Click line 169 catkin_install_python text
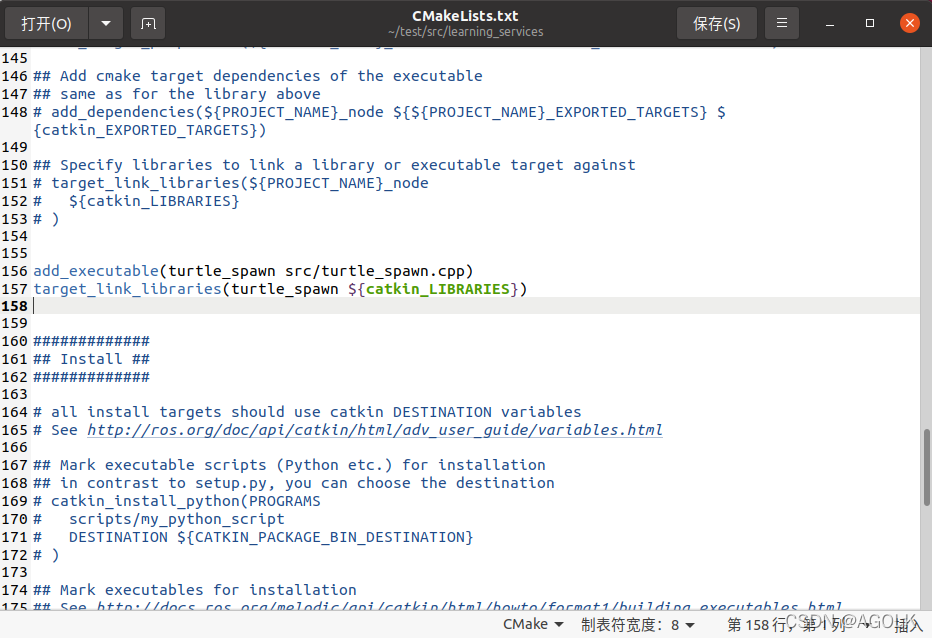This screenshot has width=932, height=638. (185, 501)
